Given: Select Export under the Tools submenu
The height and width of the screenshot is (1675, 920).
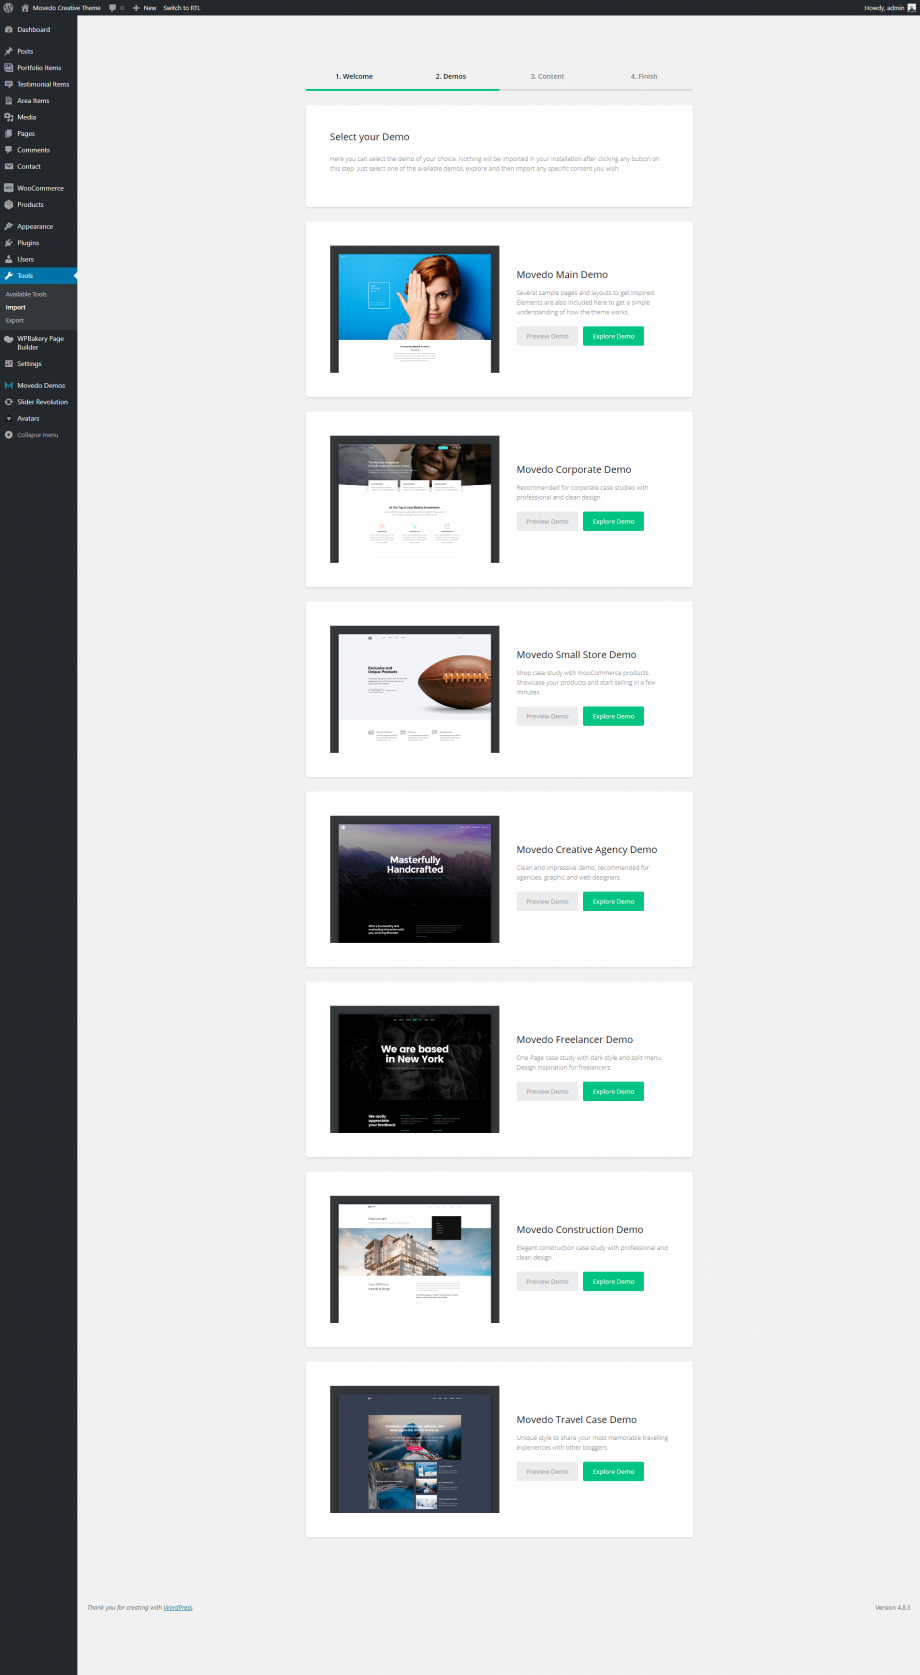Looking at the screenshot, I should [15, 321].
